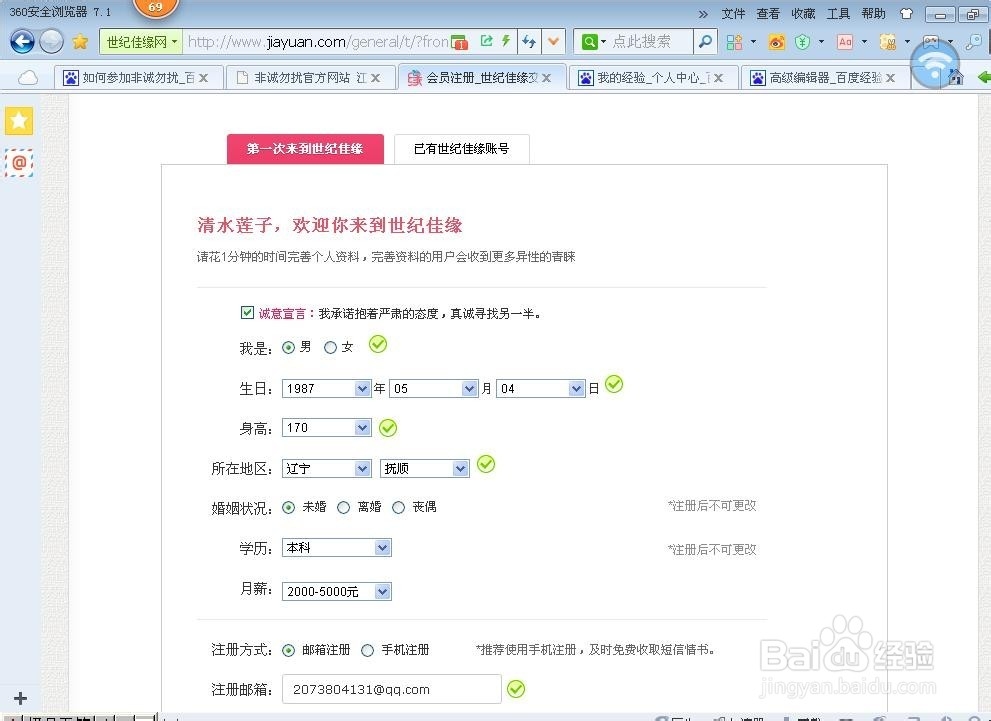Open the salary 2000-5000元 dropdown

click(336, 591)
